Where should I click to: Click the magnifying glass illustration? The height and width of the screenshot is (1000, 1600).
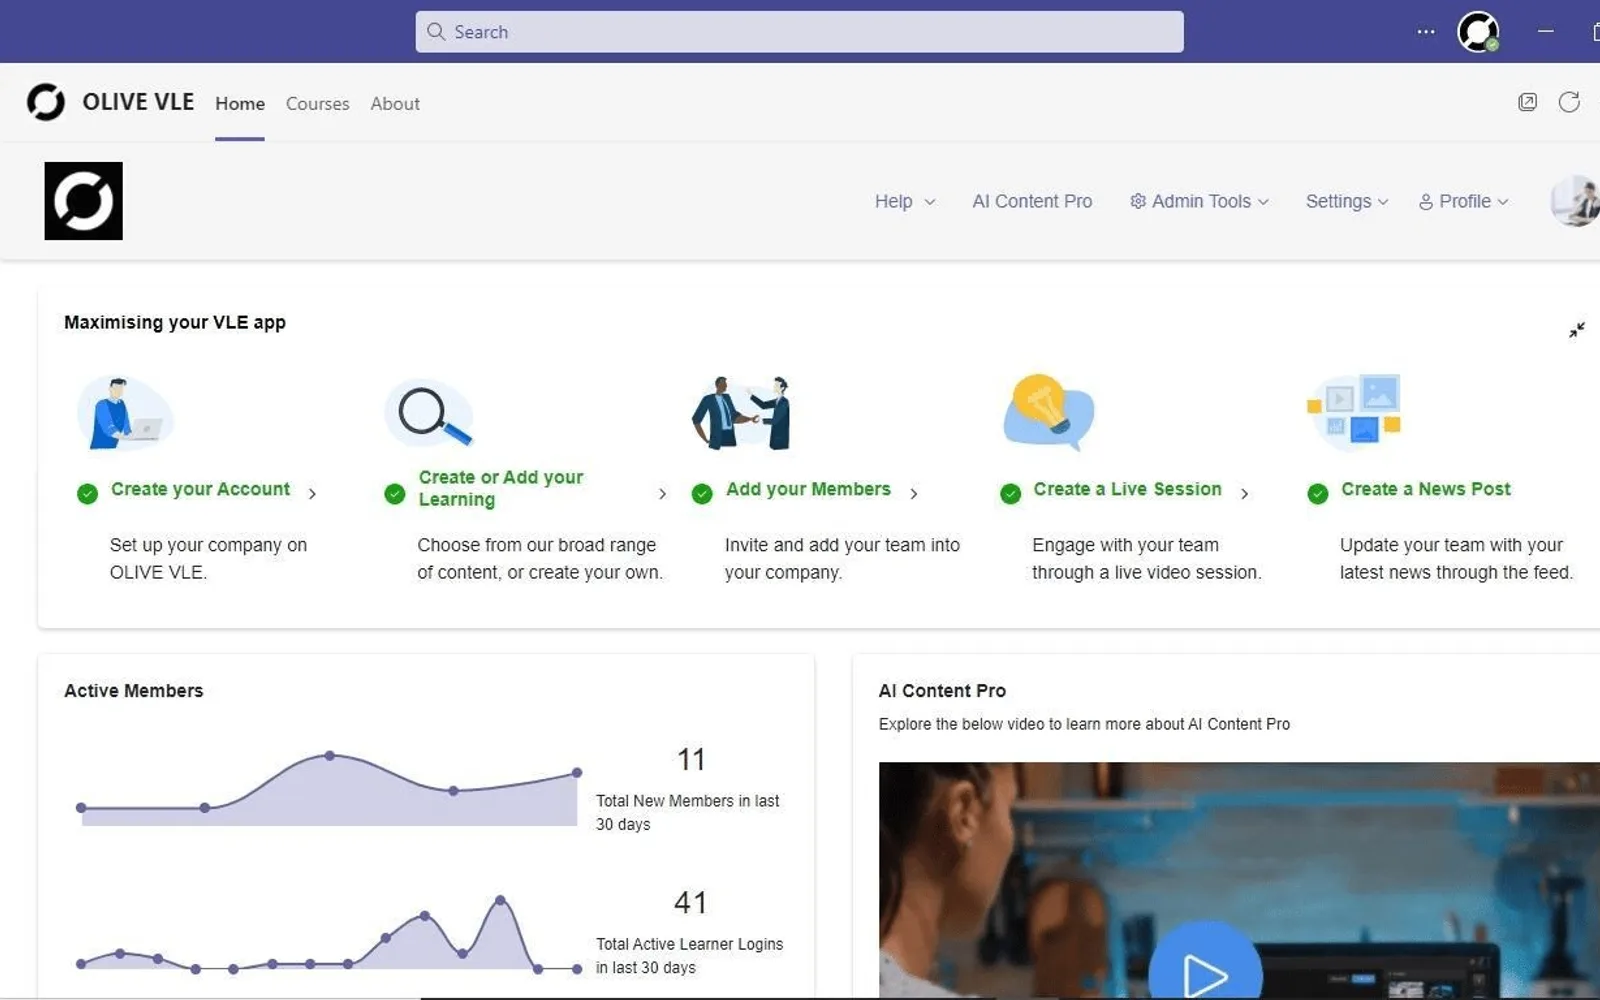coord(430,412)
